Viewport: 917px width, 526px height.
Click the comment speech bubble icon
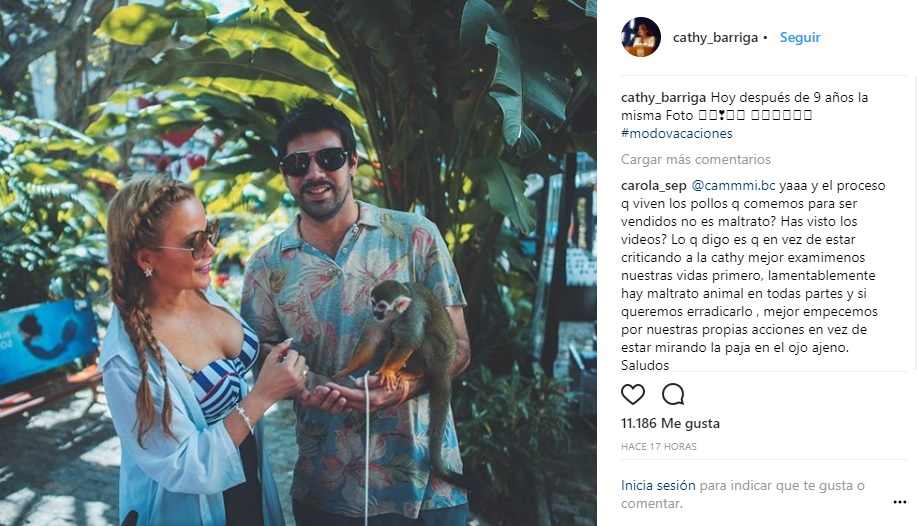673,394
